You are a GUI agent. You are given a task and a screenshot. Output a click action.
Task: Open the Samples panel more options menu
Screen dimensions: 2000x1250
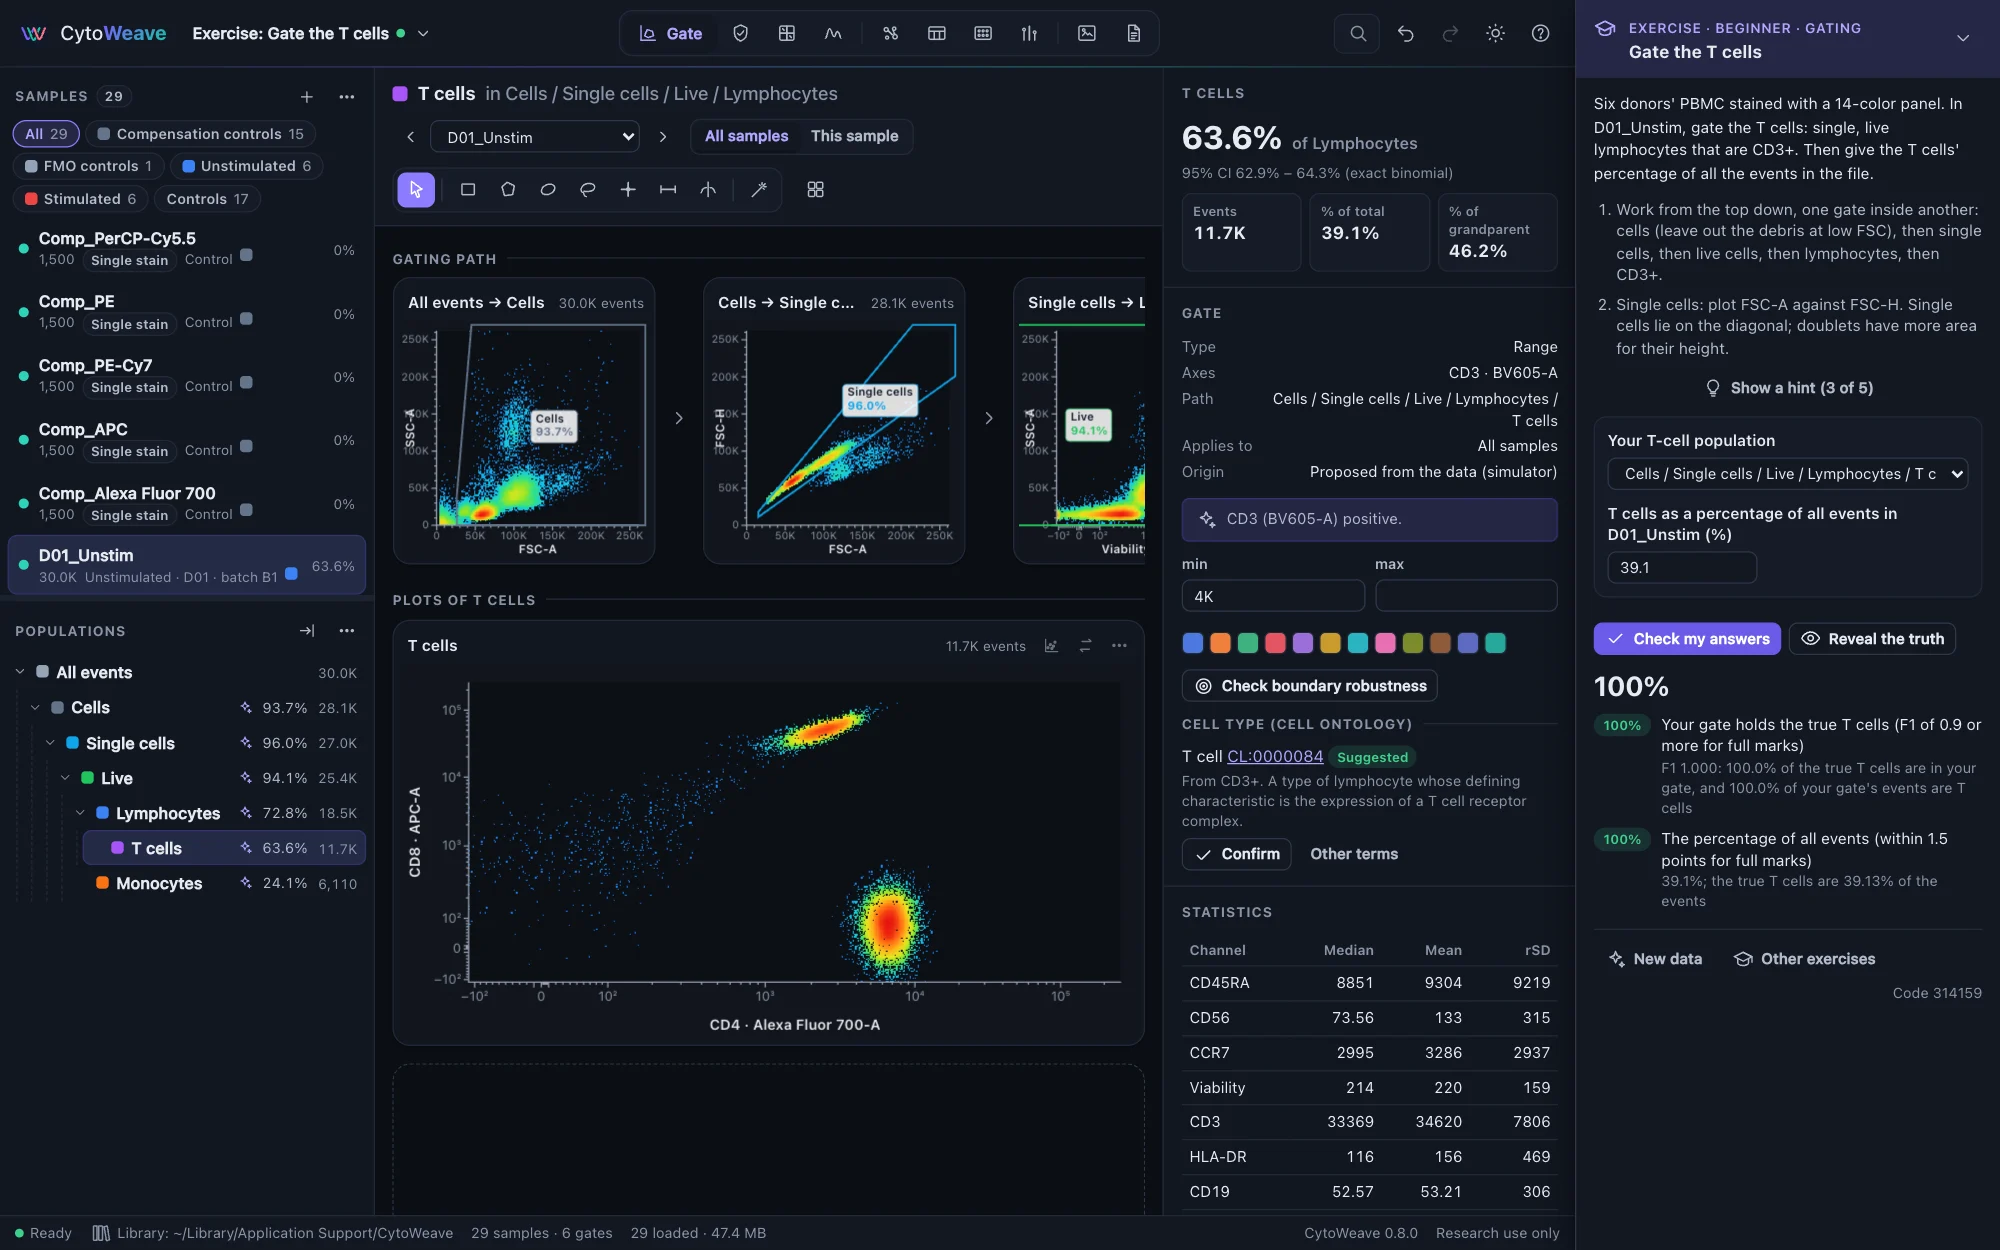(347, 96)
